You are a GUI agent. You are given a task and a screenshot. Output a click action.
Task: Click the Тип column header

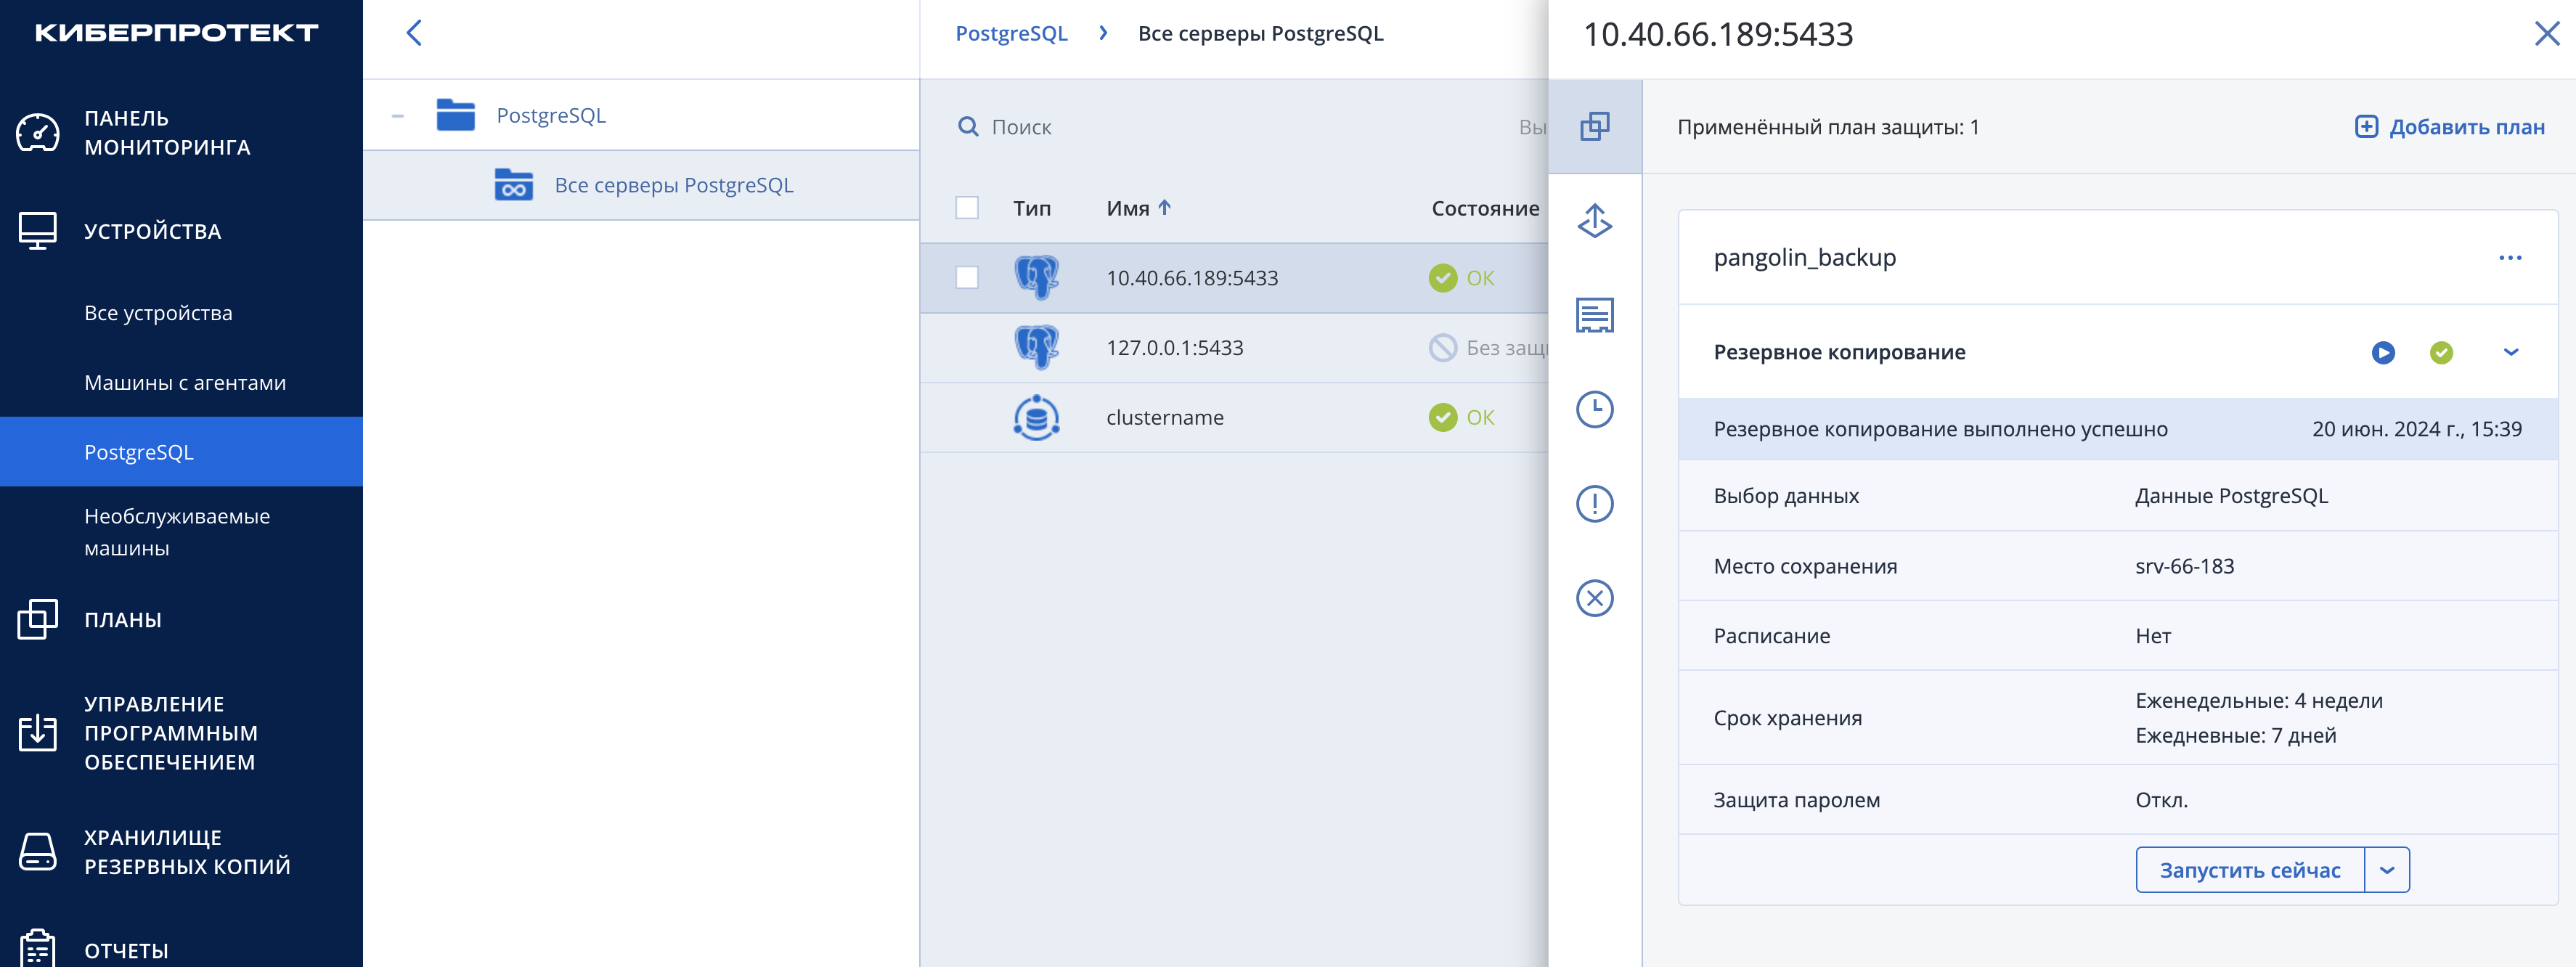click(x=1032, y=208)
